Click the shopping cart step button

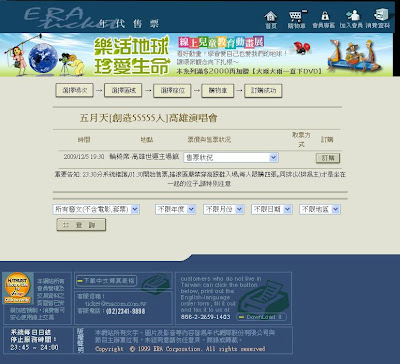(x=217, y=90)
